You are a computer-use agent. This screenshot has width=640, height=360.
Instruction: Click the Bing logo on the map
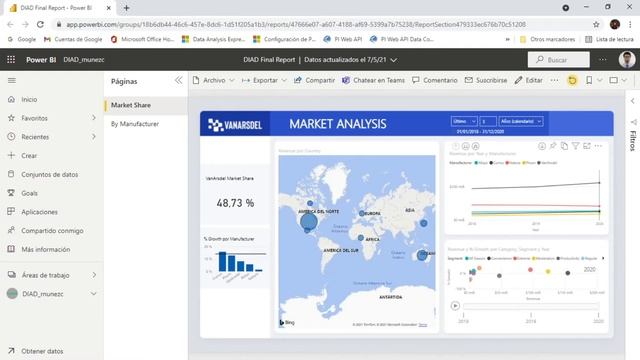coord(287,322)
